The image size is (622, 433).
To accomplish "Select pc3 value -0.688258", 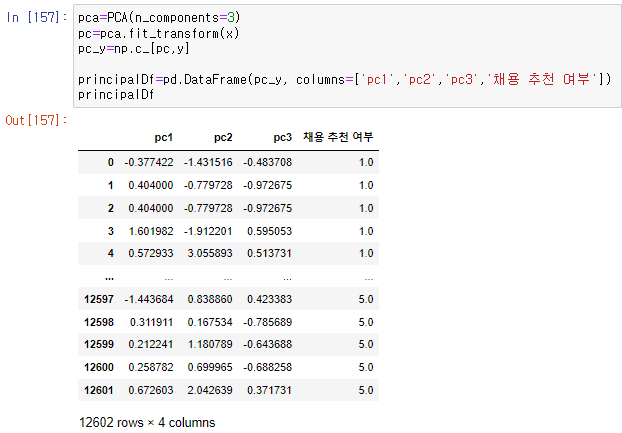I will (x=267, y=368).
